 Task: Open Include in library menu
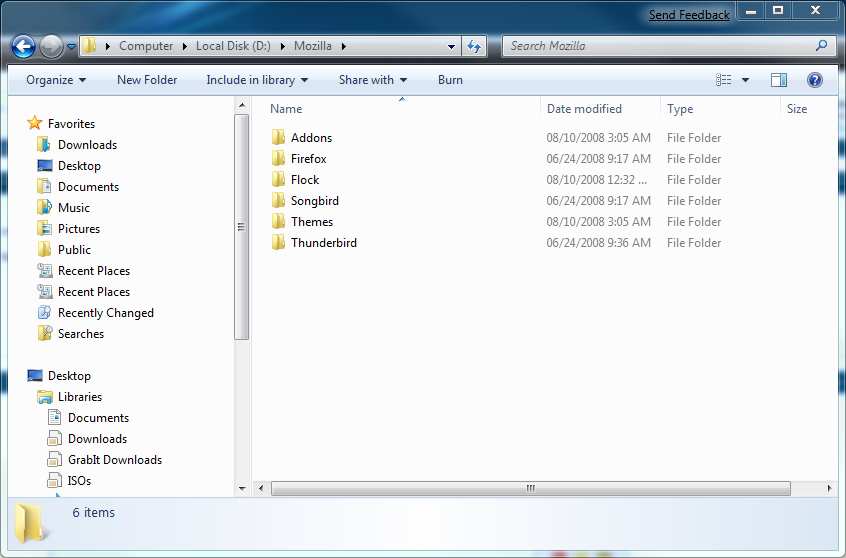click(257, 80)
